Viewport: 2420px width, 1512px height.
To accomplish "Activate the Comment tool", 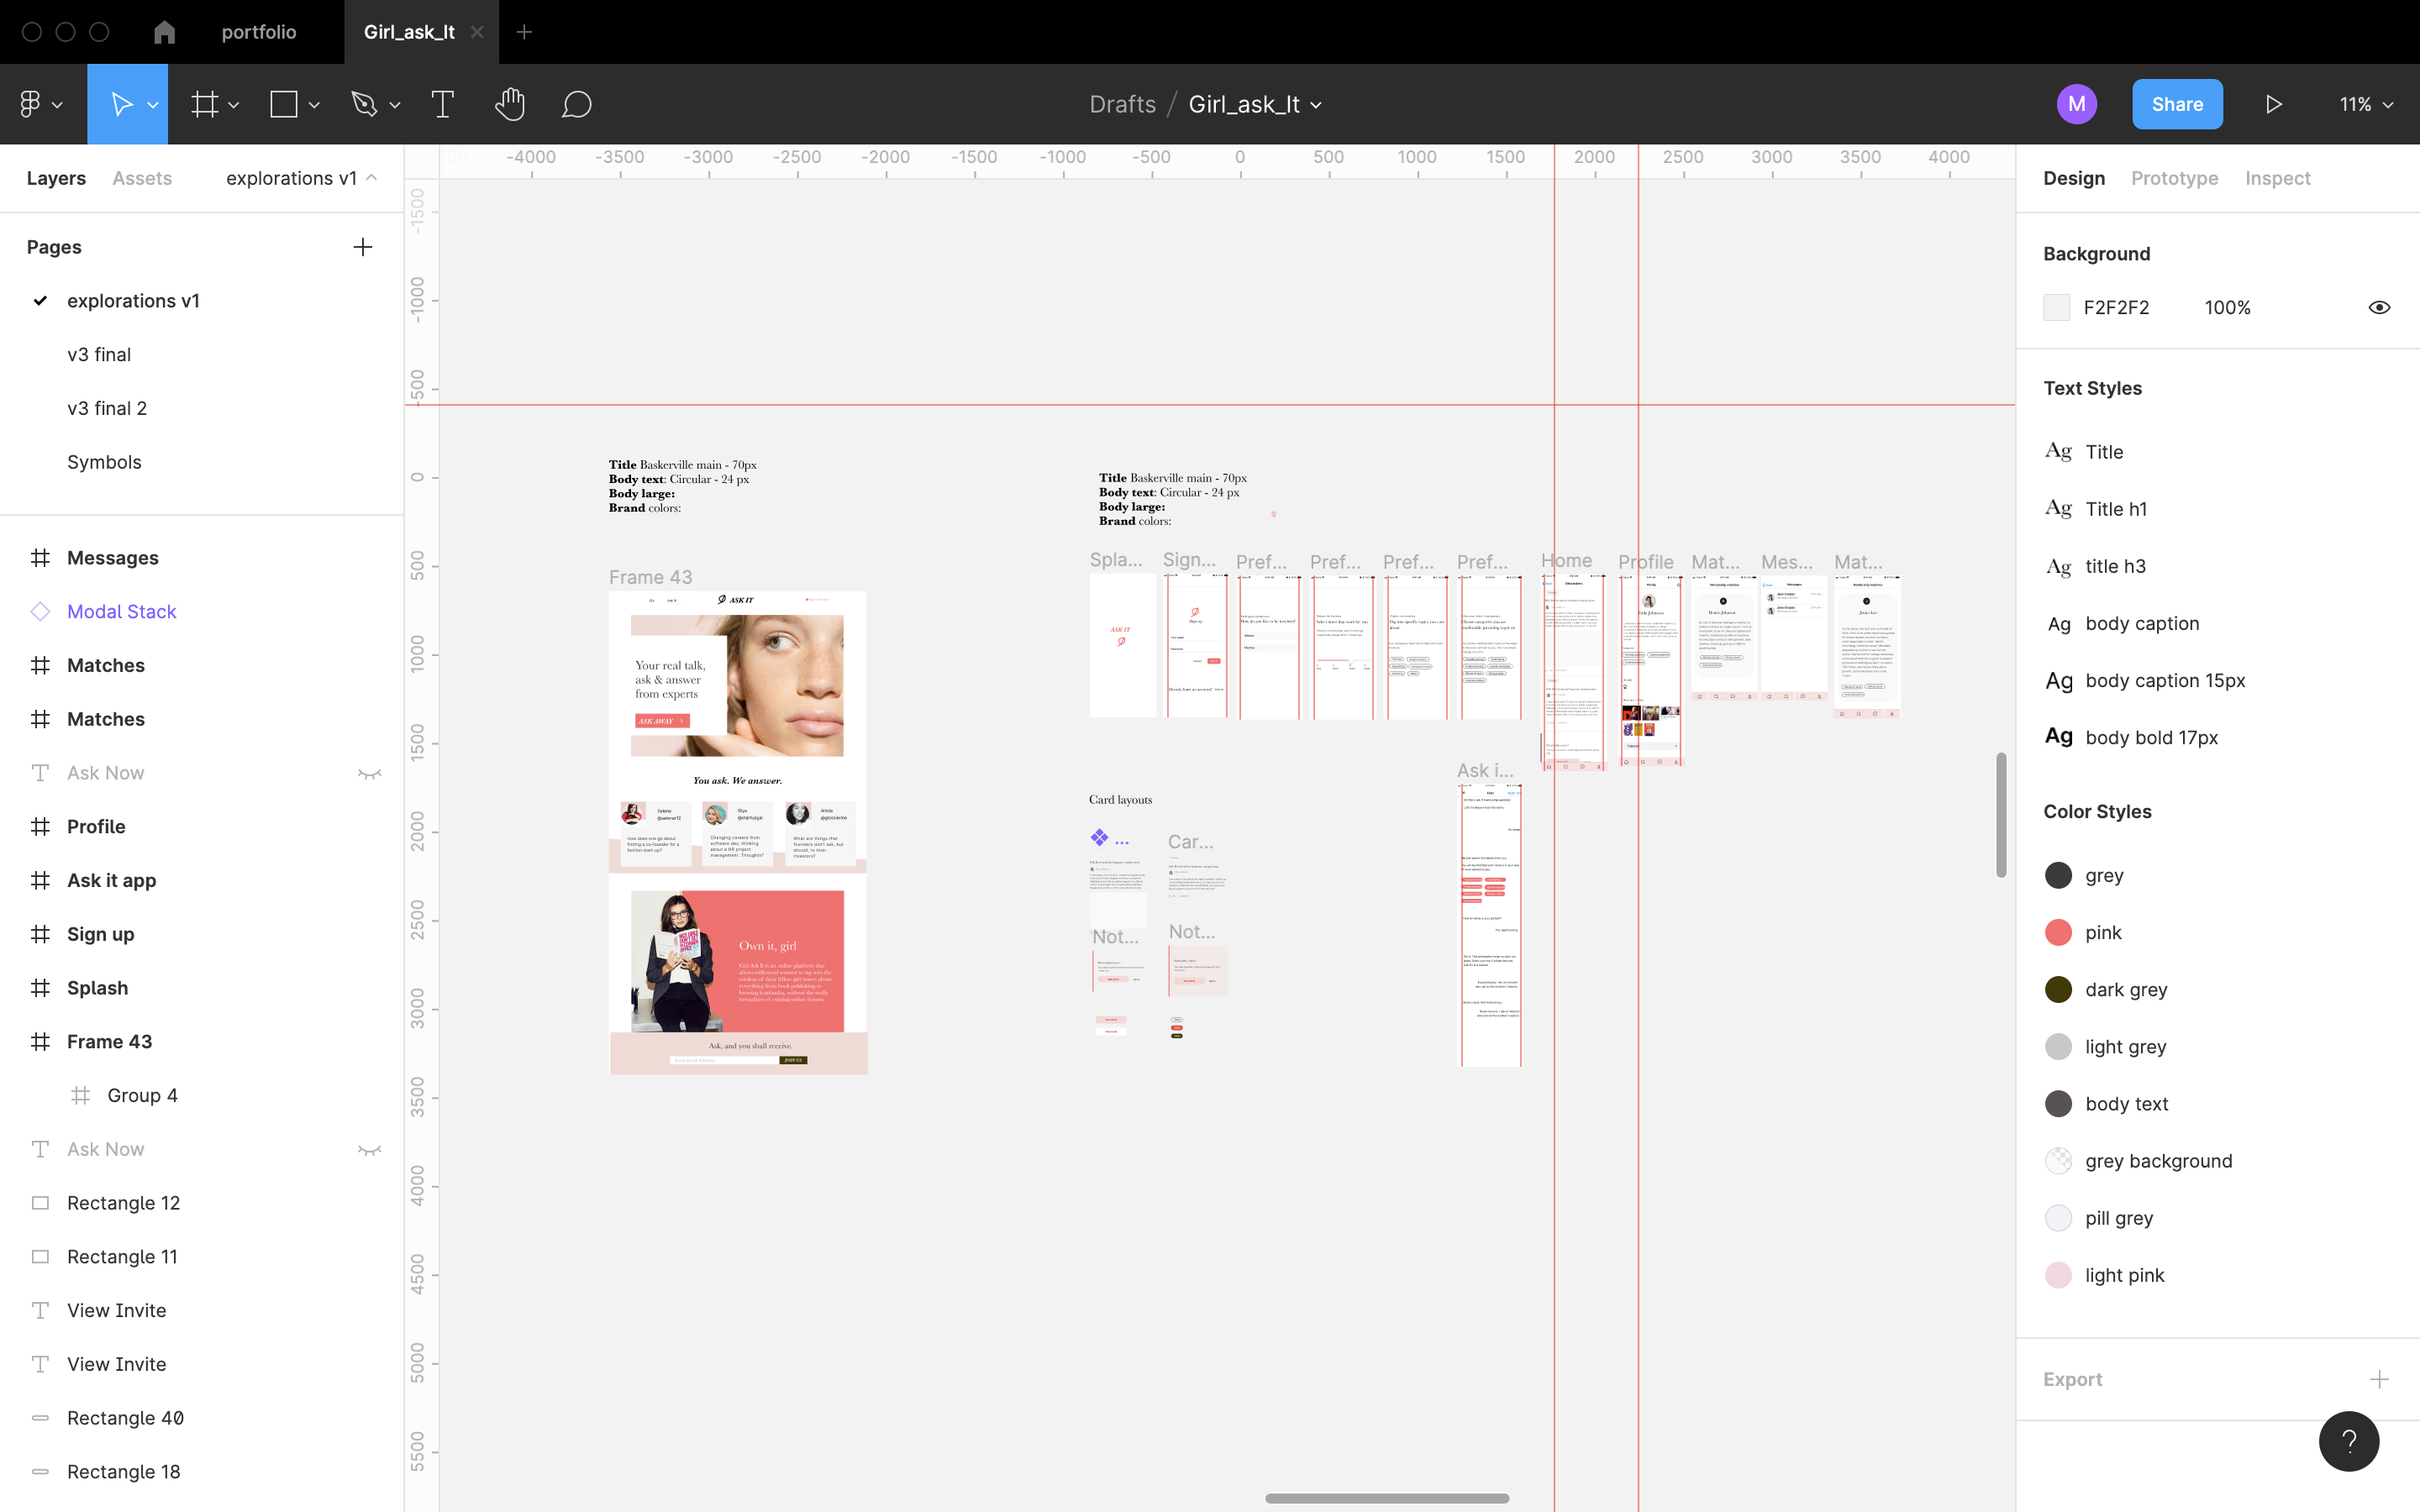I will [576, 104].
